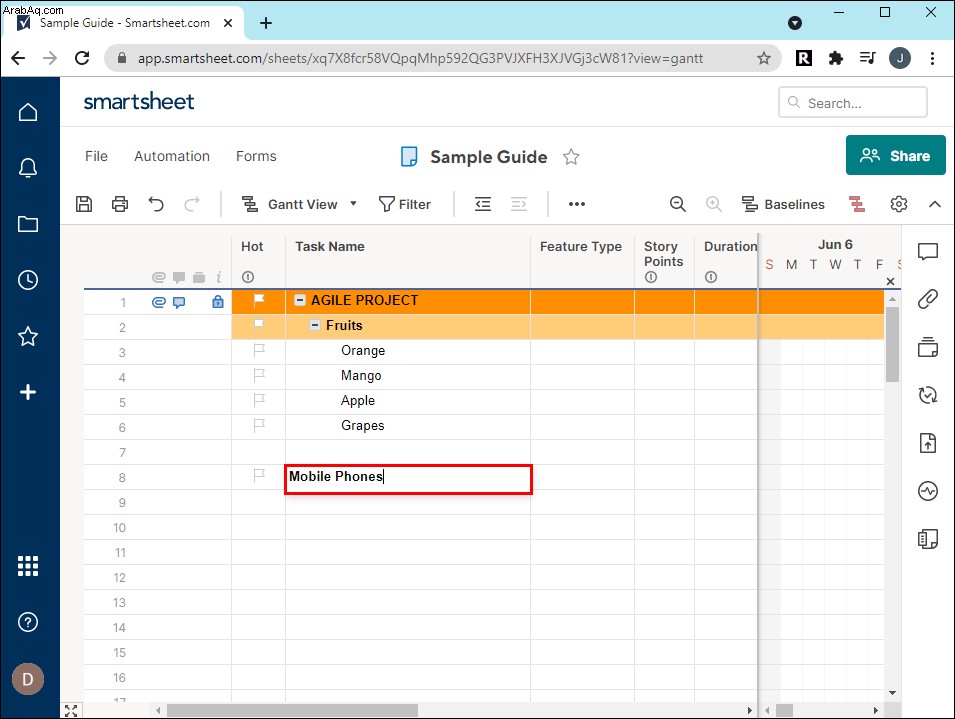955x719 pixels.
Task: Open Proofs panel icon
Action: pyautogui.click(x=928, y=347)
